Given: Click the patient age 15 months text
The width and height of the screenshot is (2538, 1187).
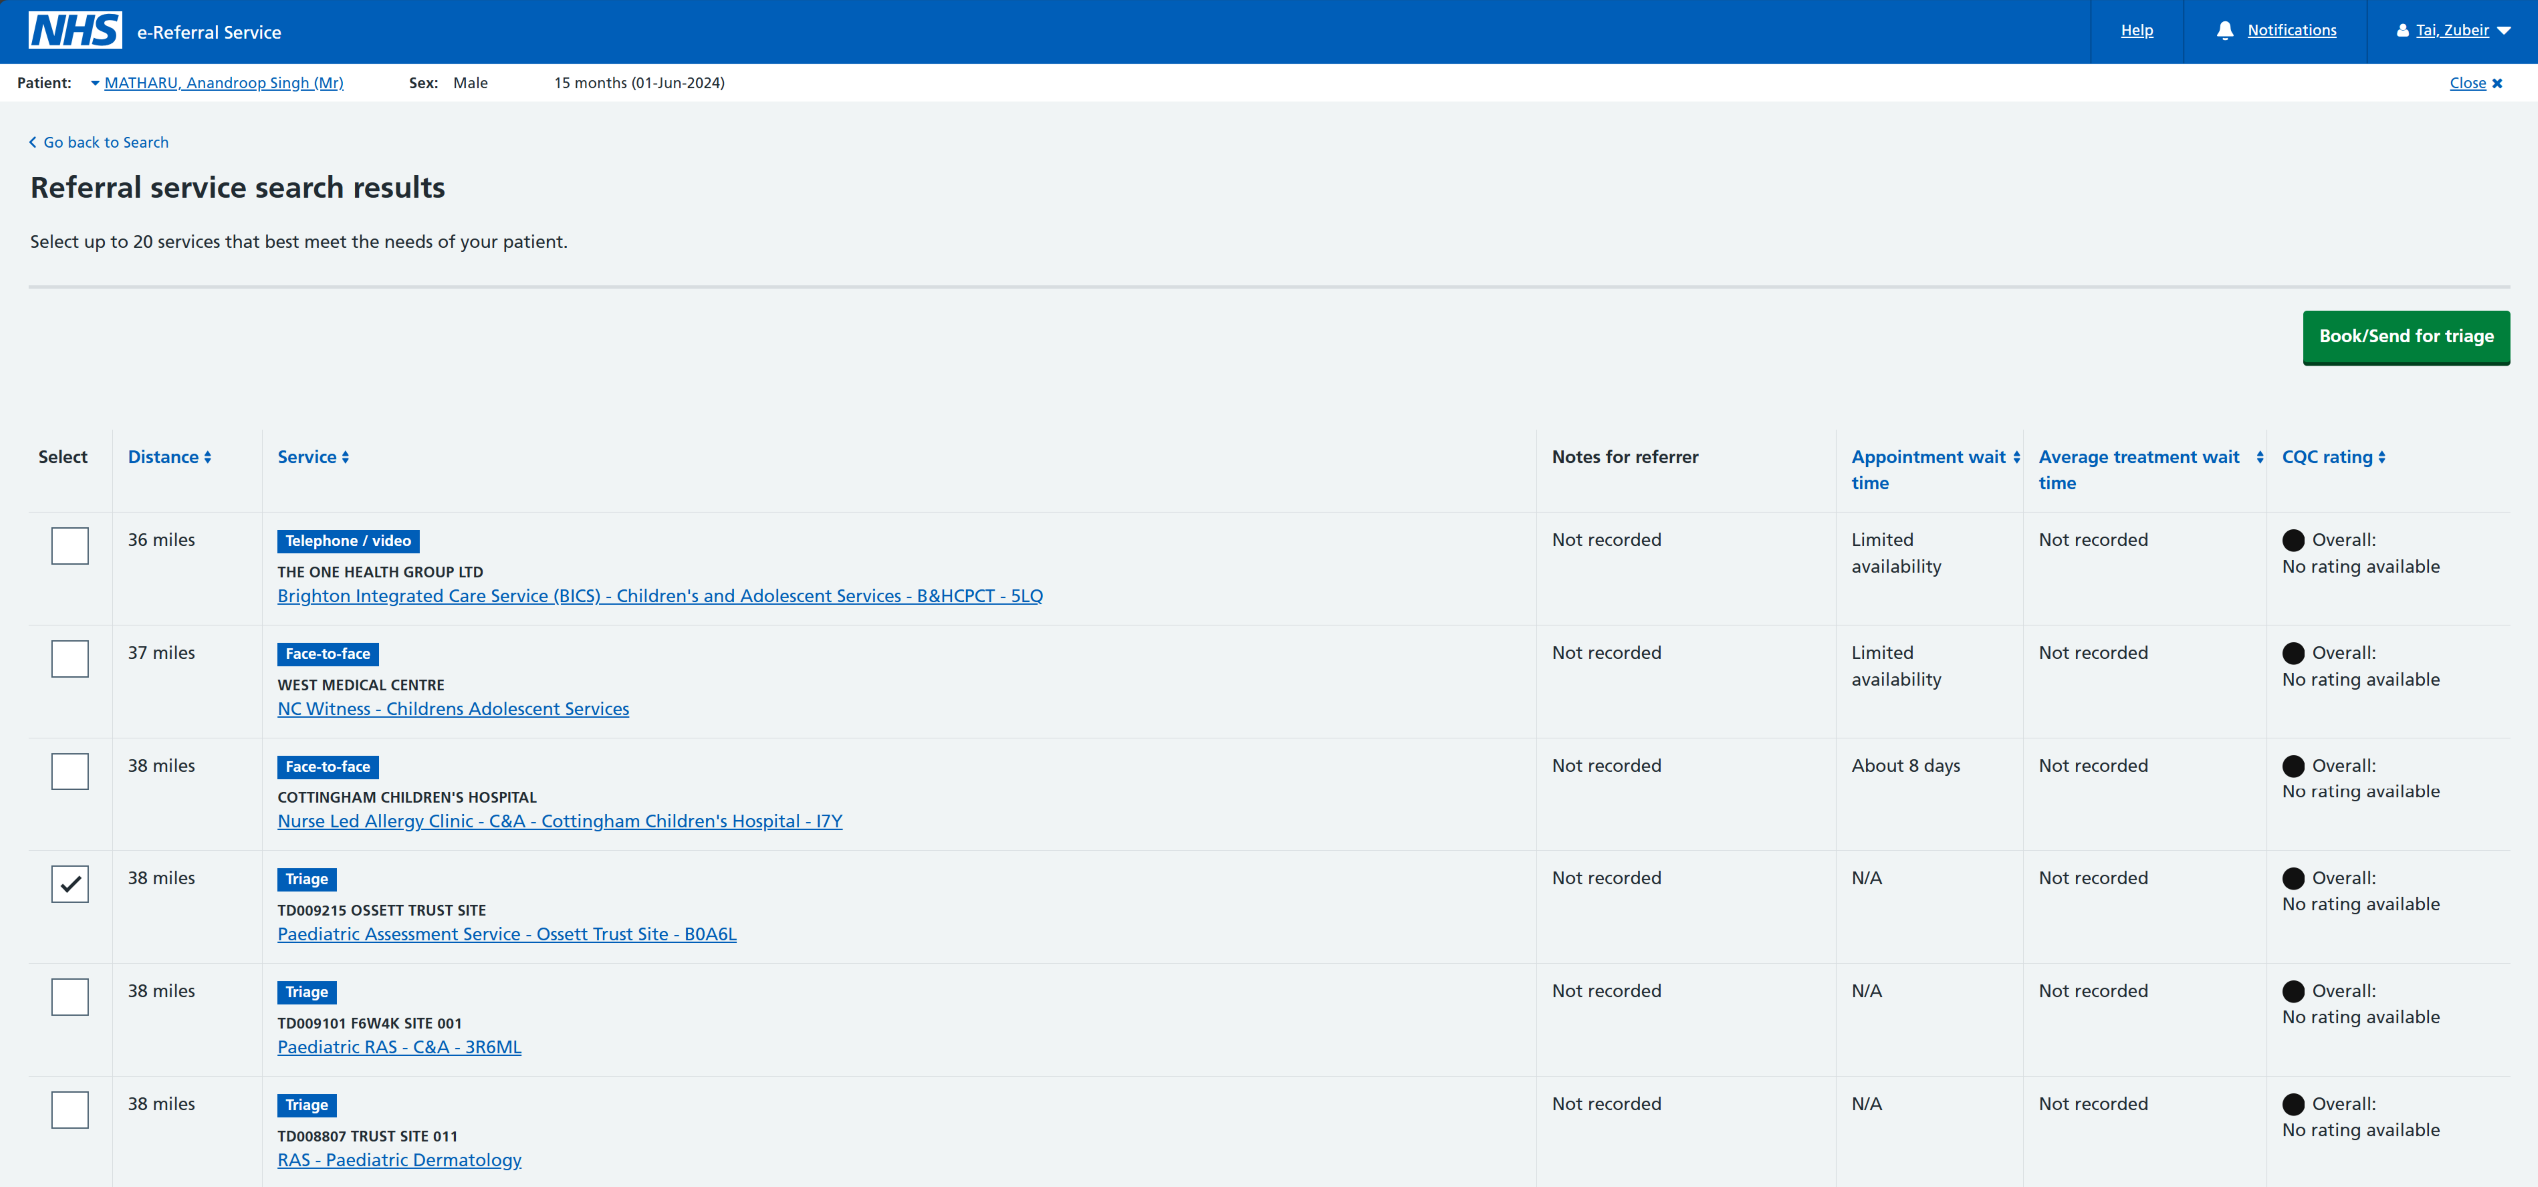Looking at the screenshot, I should 640,83.
